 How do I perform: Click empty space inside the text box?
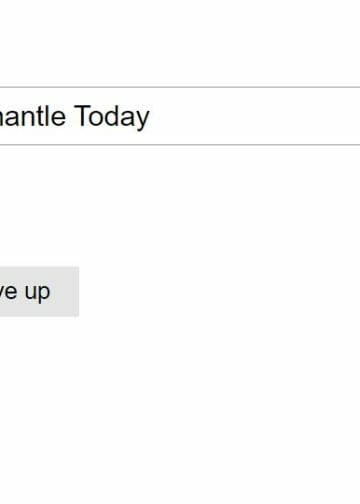pyautogui.click(x=253, y=116)
